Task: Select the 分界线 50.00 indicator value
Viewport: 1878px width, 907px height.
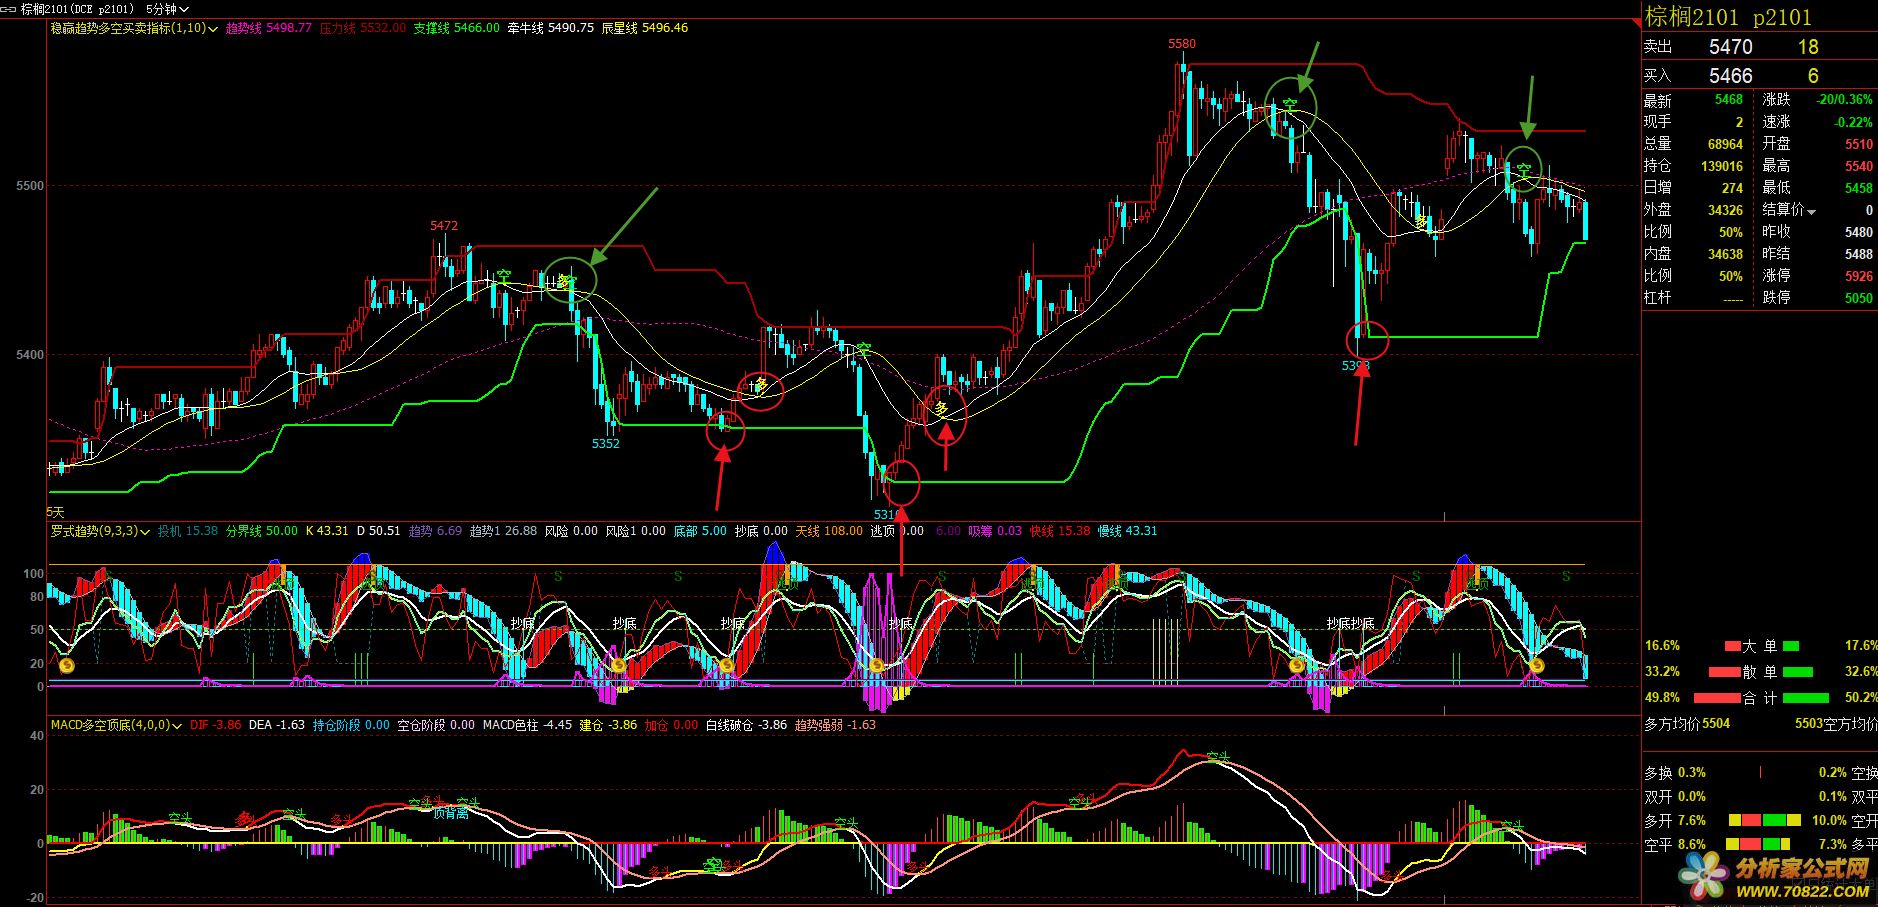Action: pyautogui.click(x=261, y=531)
